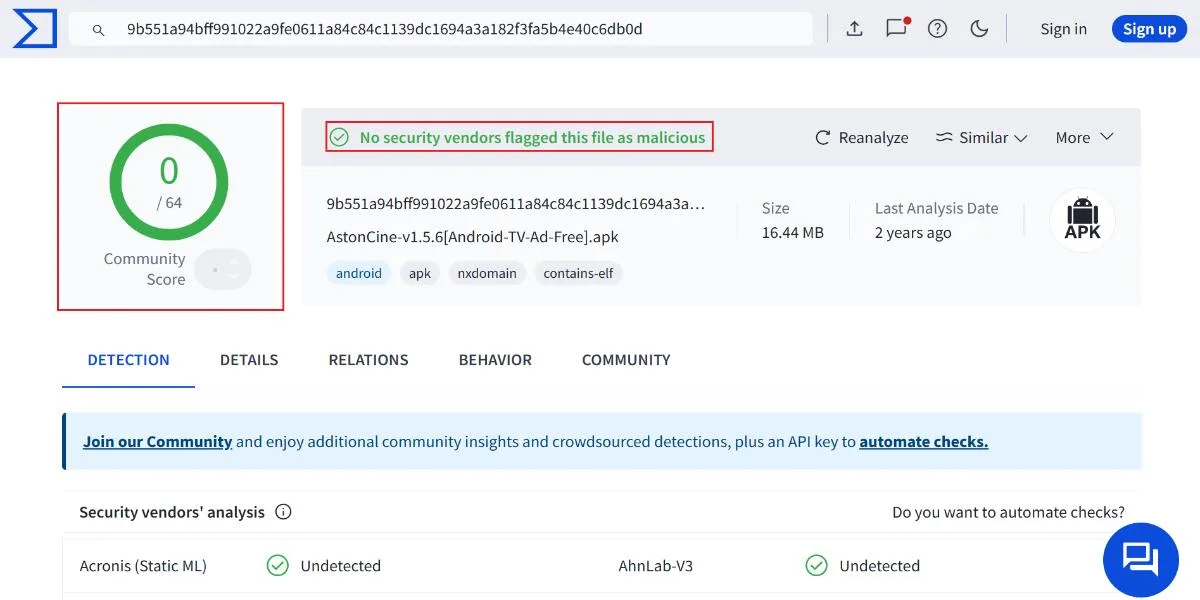Click the Sign up button

(x=1149, y=29)
